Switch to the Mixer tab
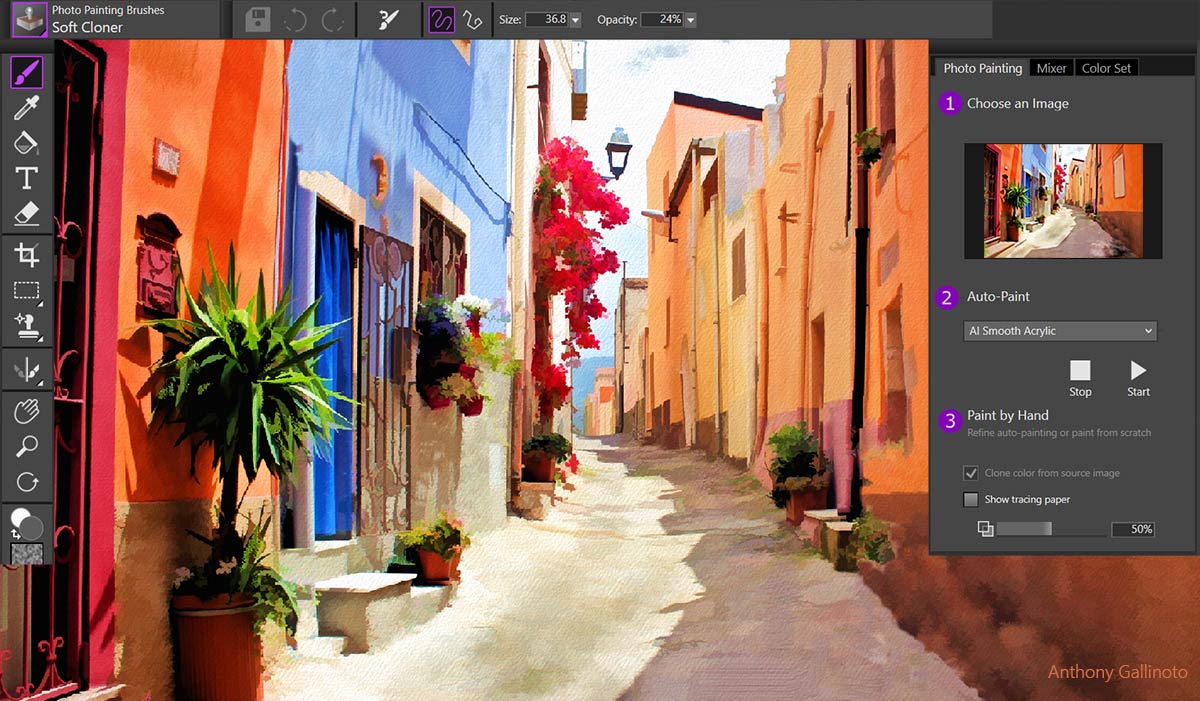The width and height of the screenshot is (1200, 701). (1051, 68)
